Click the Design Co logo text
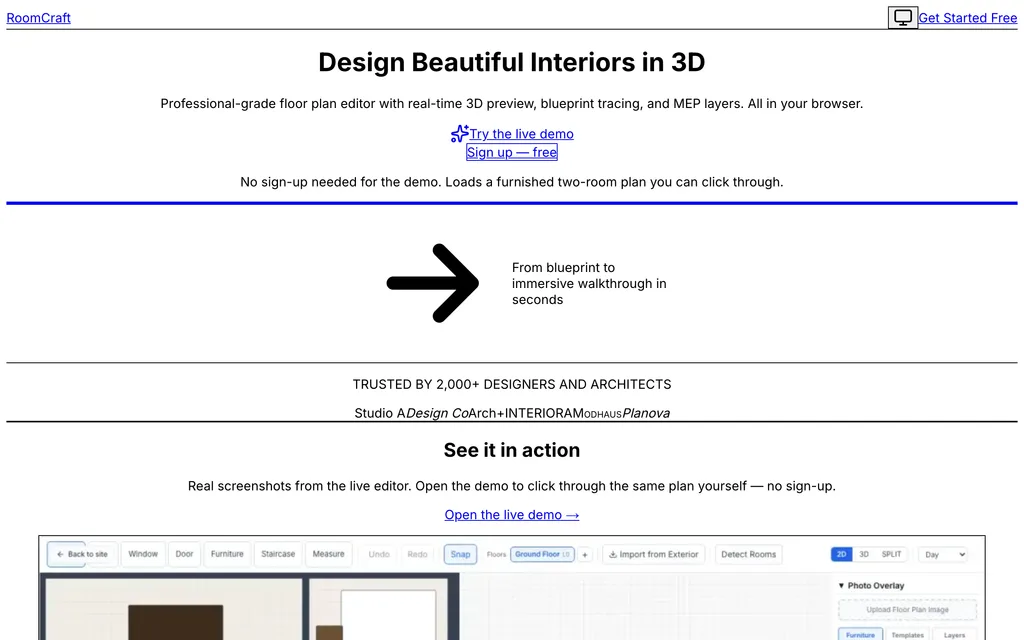Screen dimensions: 1024x640 pyautogui.click(x=437, y=413)
